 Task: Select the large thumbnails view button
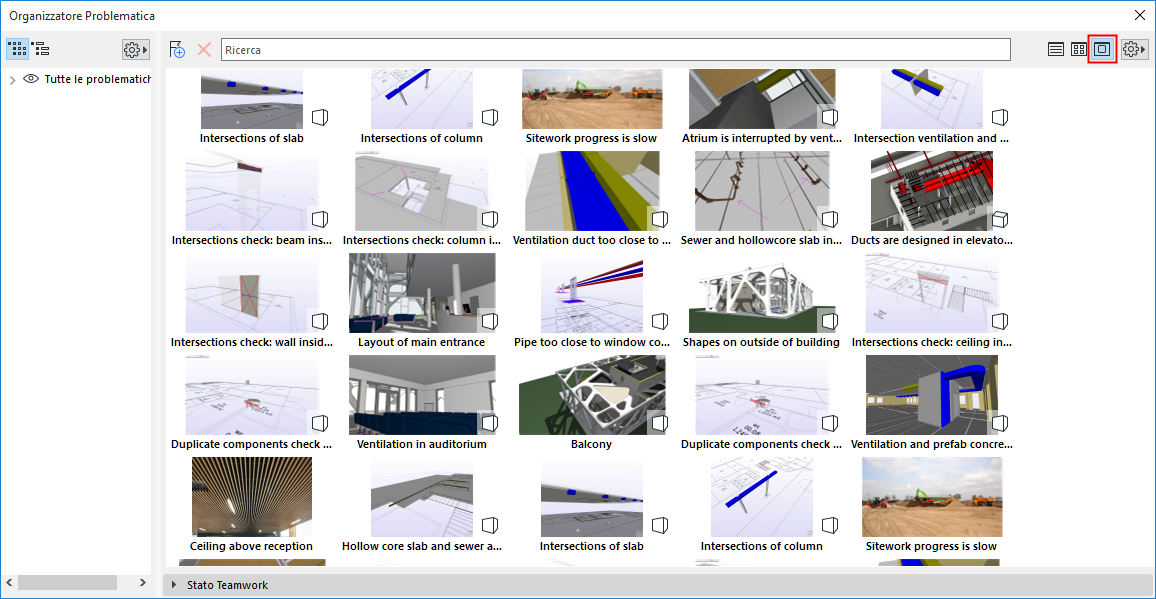1102,49
